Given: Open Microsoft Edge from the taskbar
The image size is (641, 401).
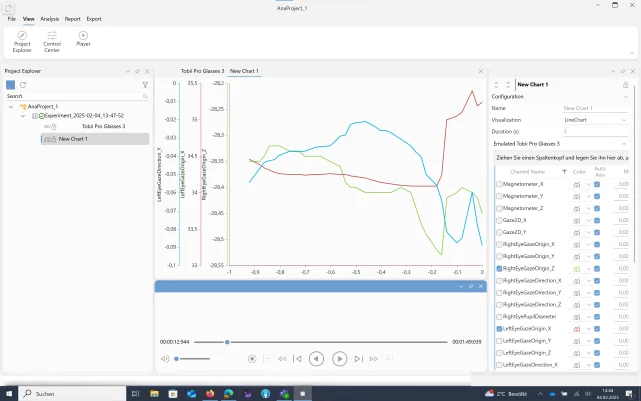Looking at the screenshot, I should (x=229, y=394).
